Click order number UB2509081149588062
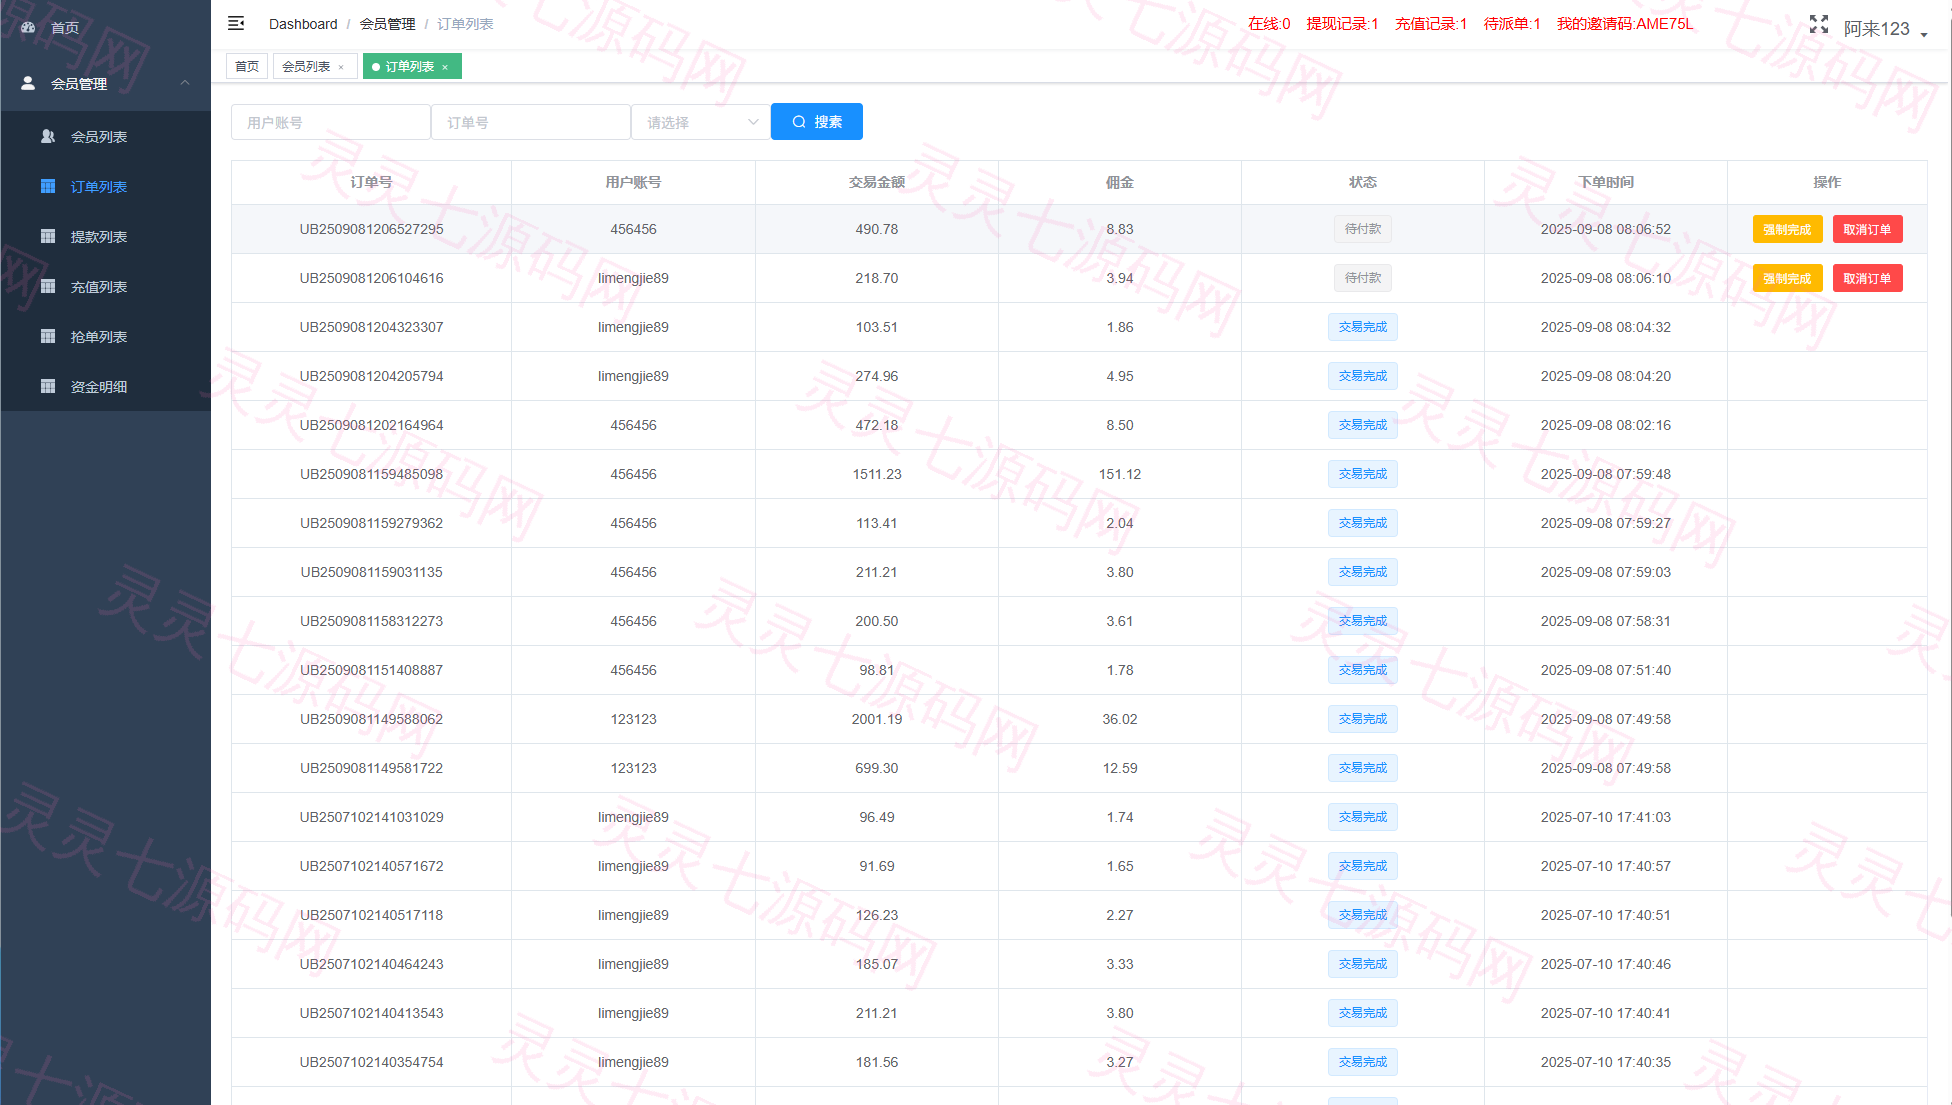 (371, 719)
